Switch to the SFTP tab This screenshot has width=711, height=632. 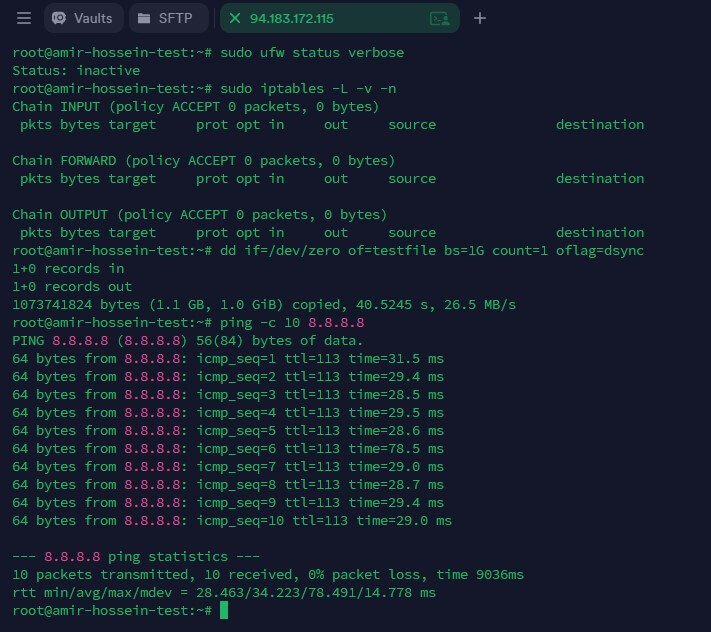click(168, 18)
